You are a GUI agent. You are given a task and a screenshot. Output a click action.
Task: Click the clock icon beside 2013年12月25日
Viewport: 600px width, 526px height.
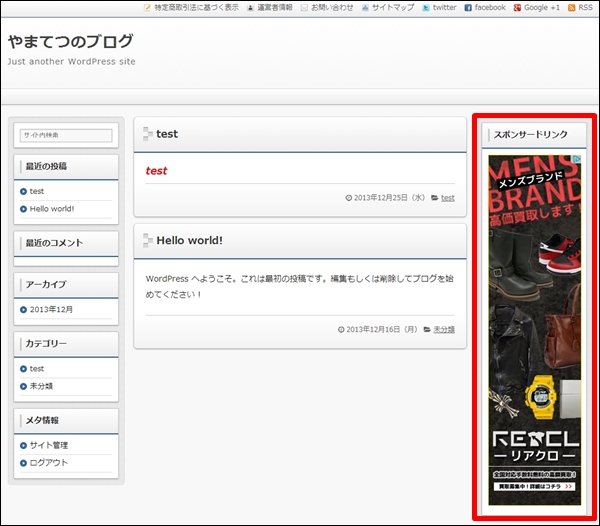(349, 198)
